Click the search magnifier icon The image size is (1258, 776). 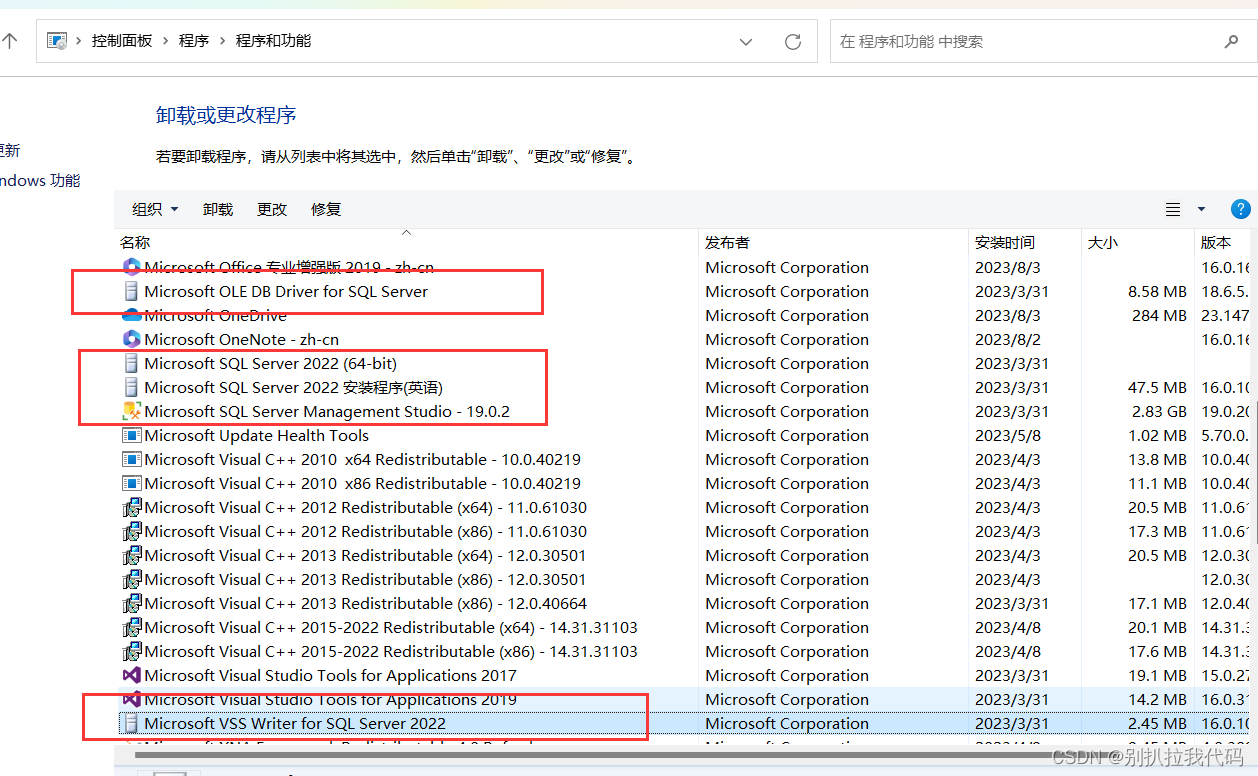tap(1231, 41)
